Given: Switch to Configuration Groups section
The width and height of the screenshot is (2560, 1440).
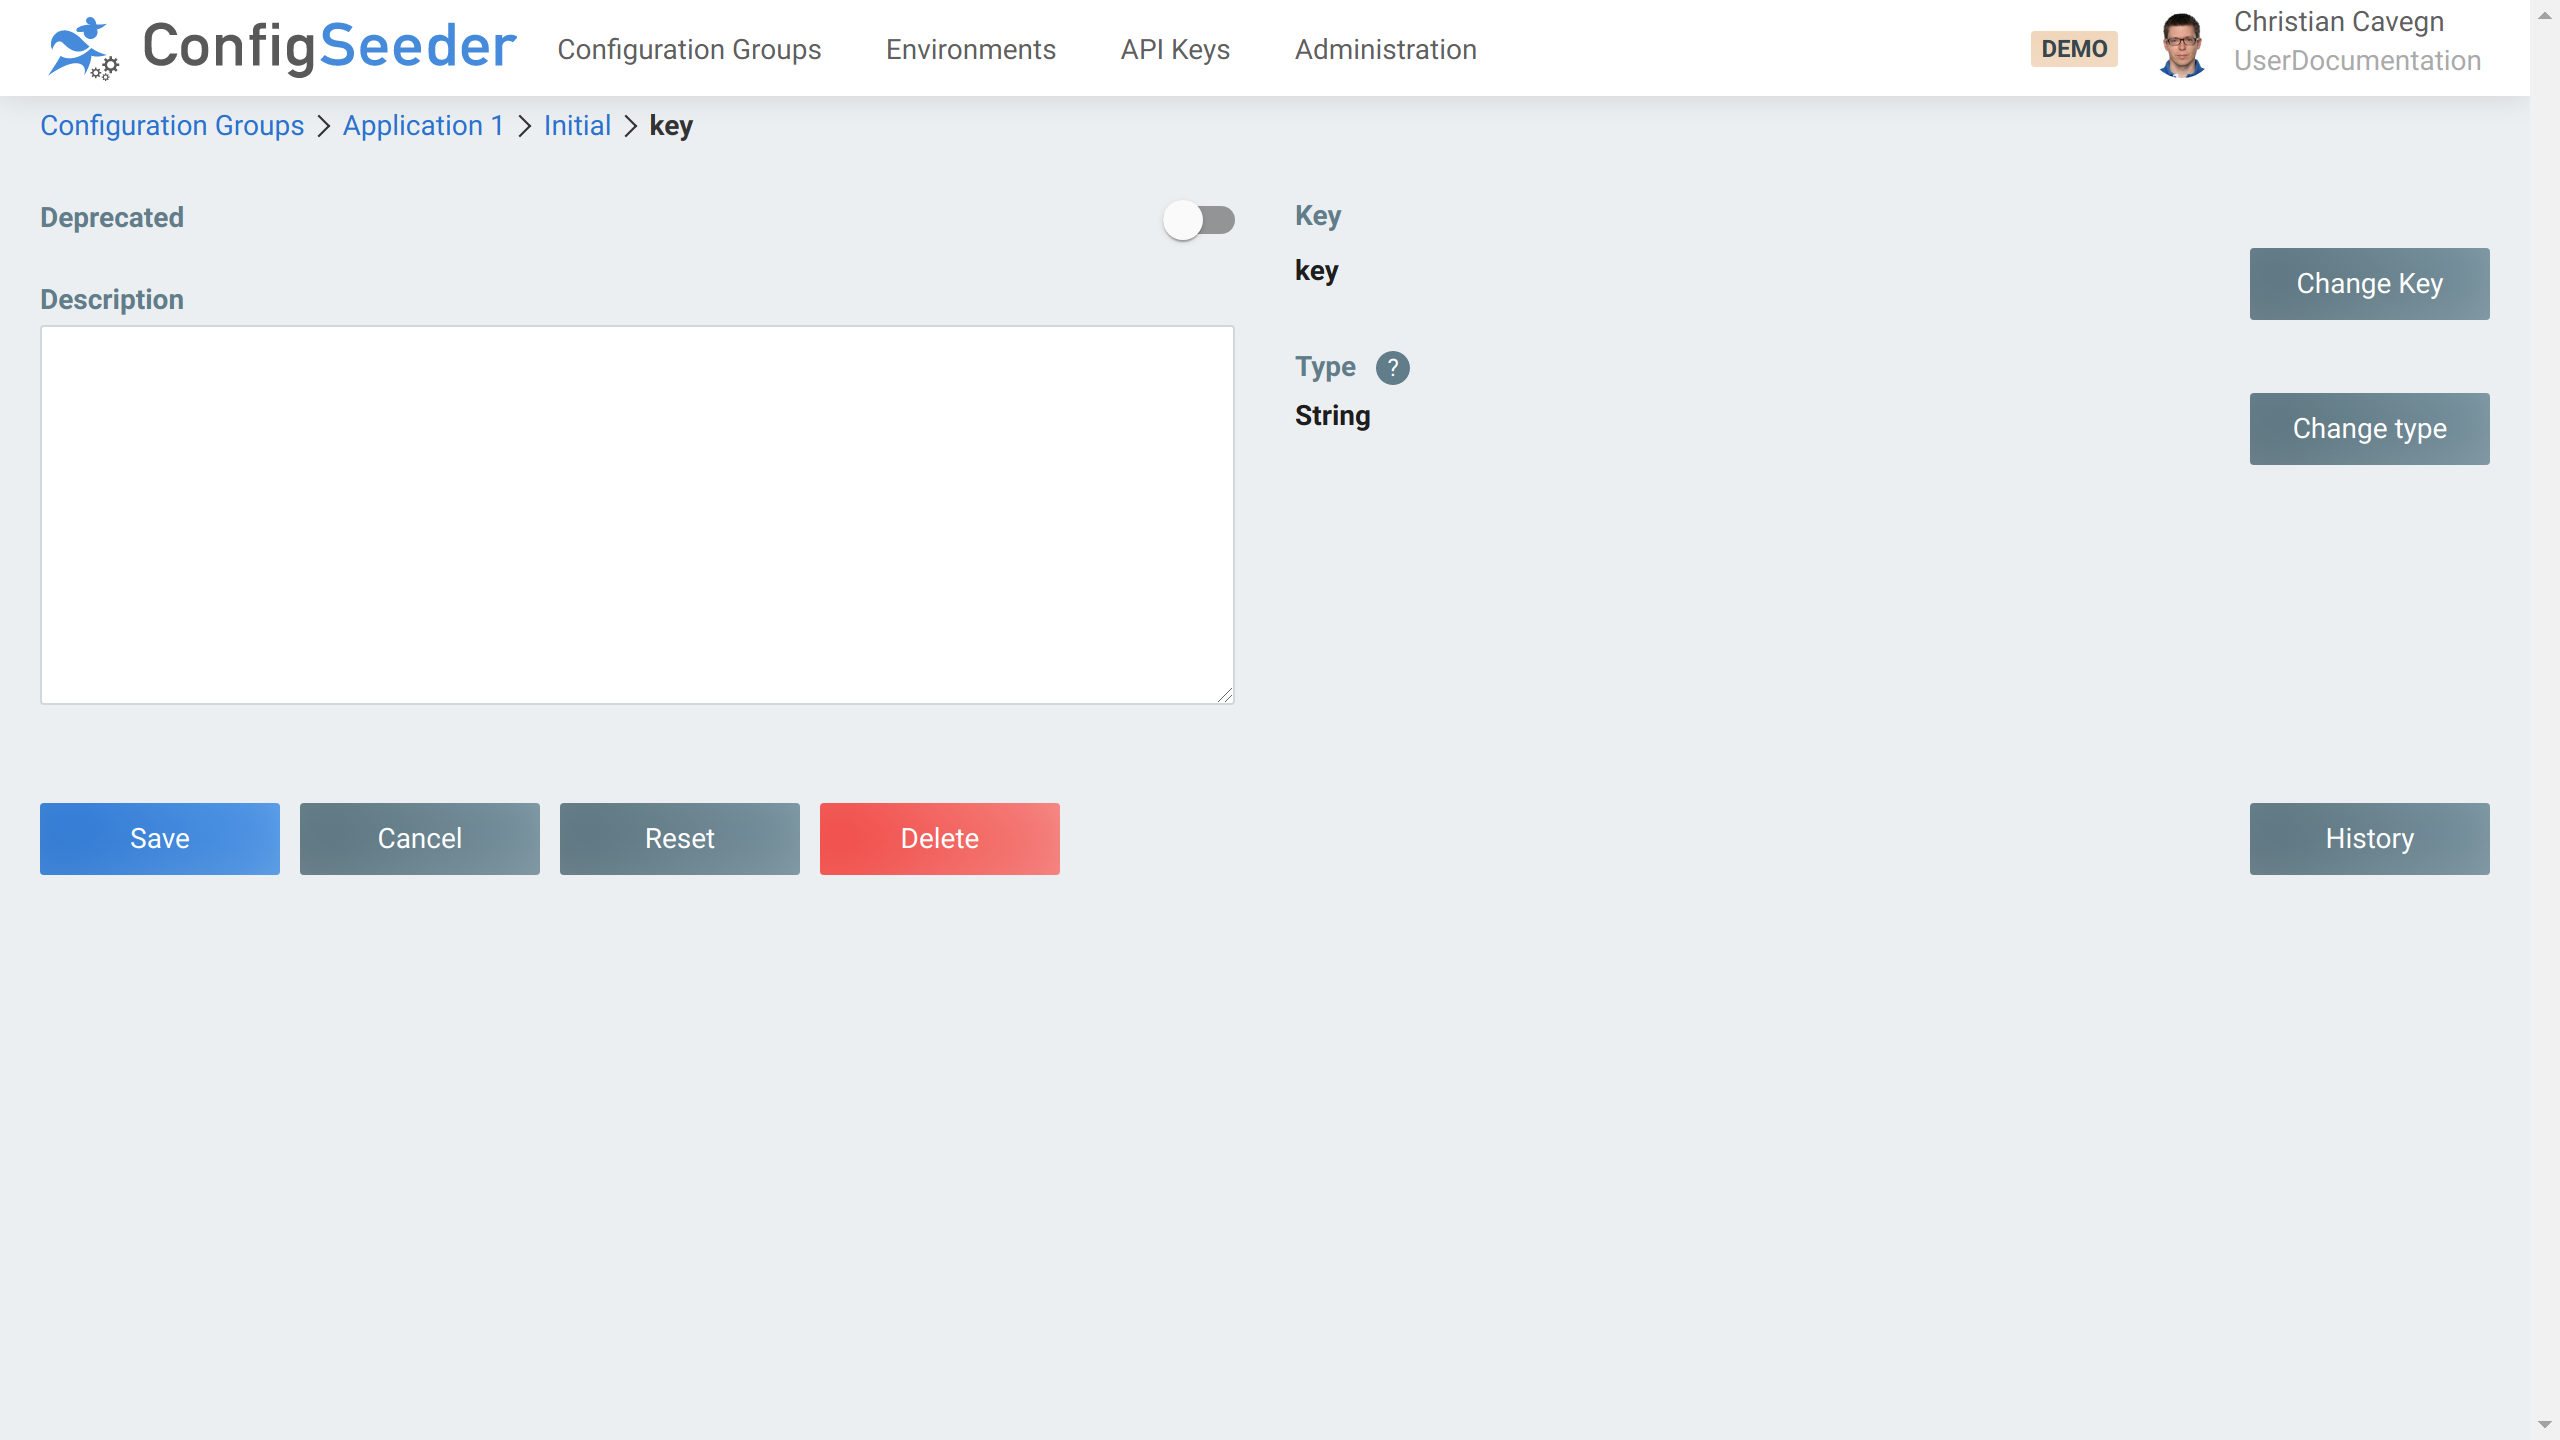Looking at the screenshot, I should [x=689, y=49].
